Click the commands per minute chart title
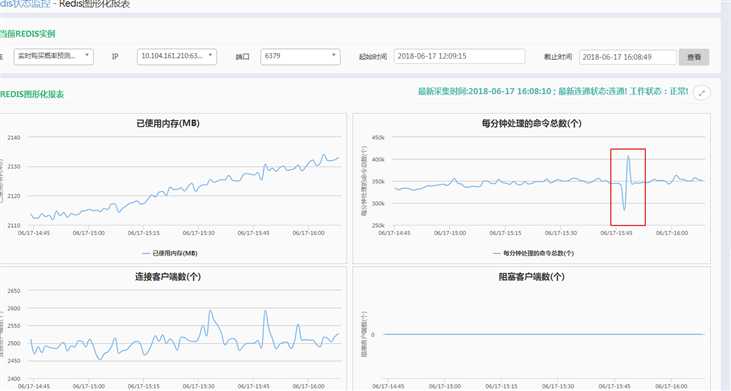The width and height of the screenshot is (731, 391). coord(531,123)
